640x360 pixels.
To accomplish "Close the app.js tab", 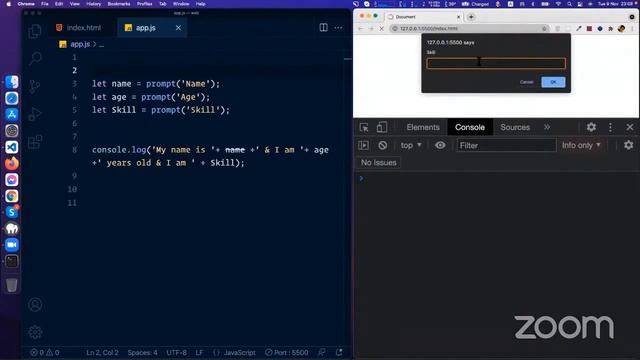I will coord(178,28).
